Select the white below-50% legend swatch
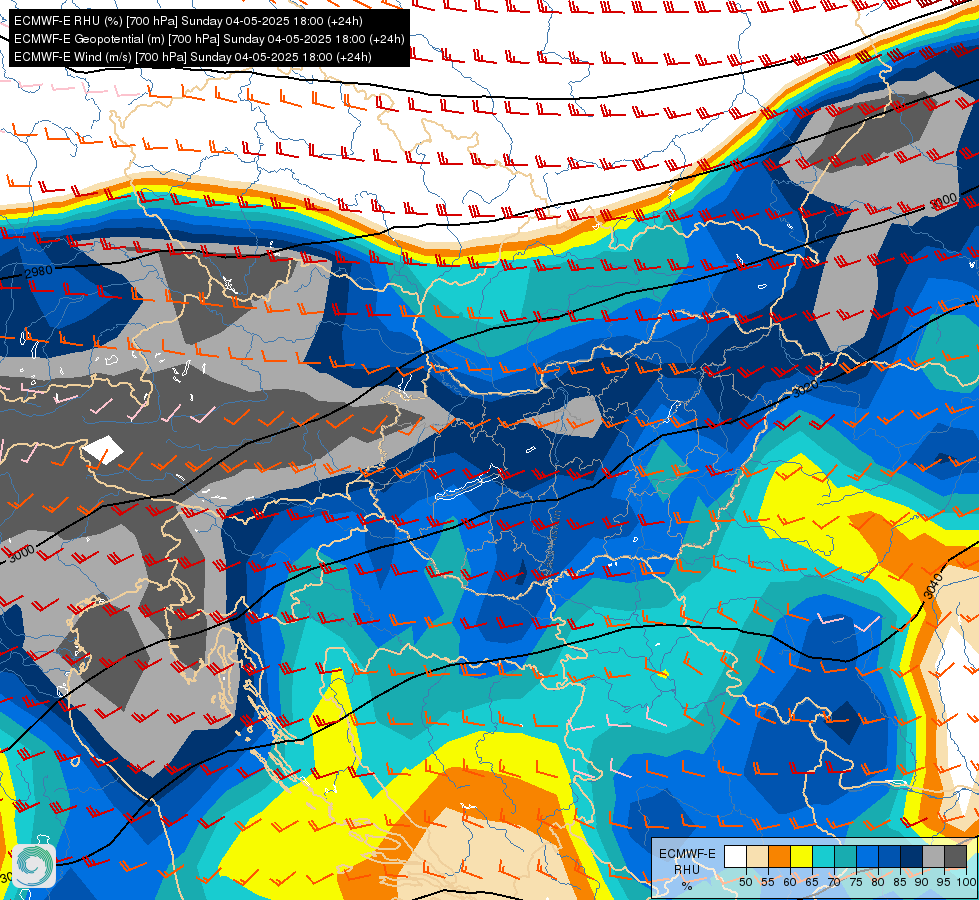Image resolution: width=979 pixels, height=900 pixels. (735, 856)
